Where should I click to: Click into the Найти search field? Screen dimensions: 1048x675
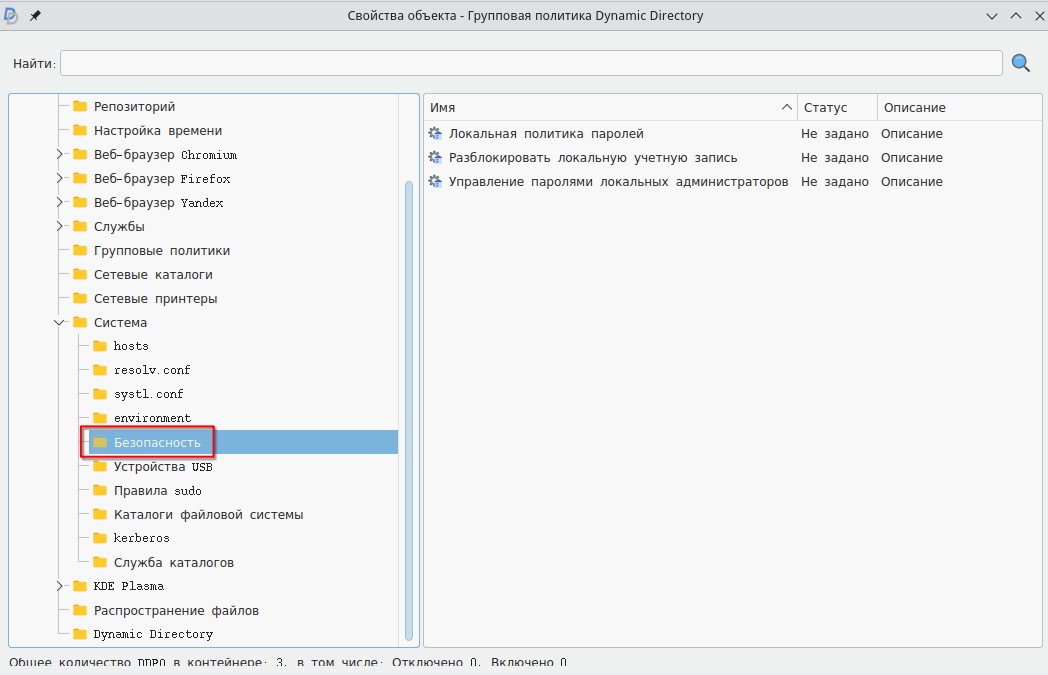tap(530, 64)
